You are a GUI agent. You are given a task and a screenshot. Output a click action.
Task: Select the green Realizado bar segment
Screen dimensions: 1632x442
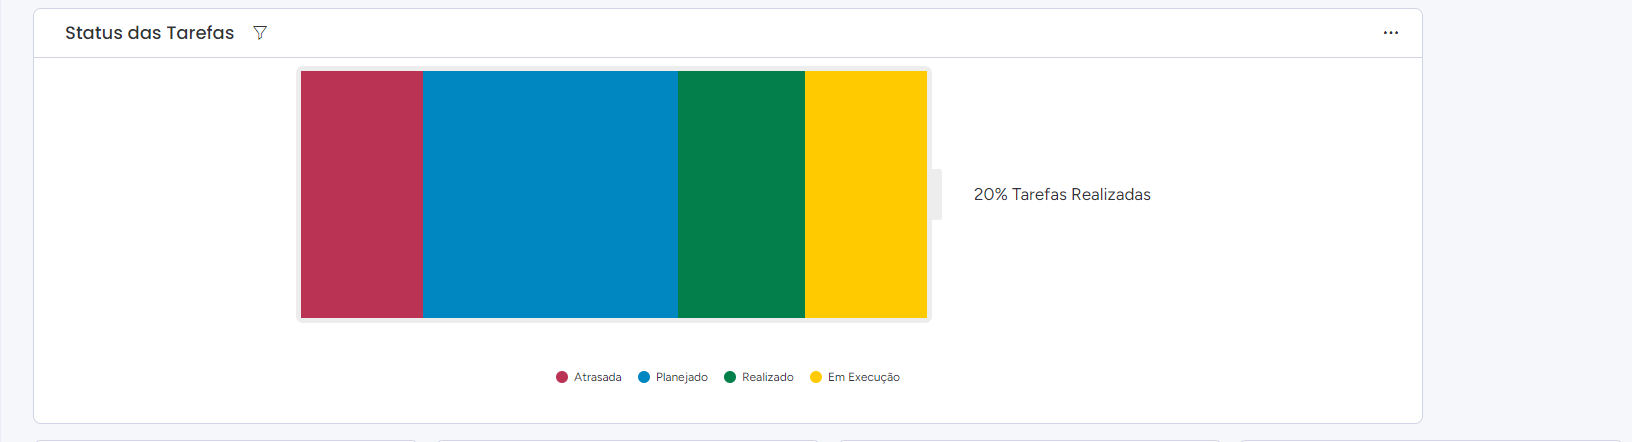click(x=741, y=194)
